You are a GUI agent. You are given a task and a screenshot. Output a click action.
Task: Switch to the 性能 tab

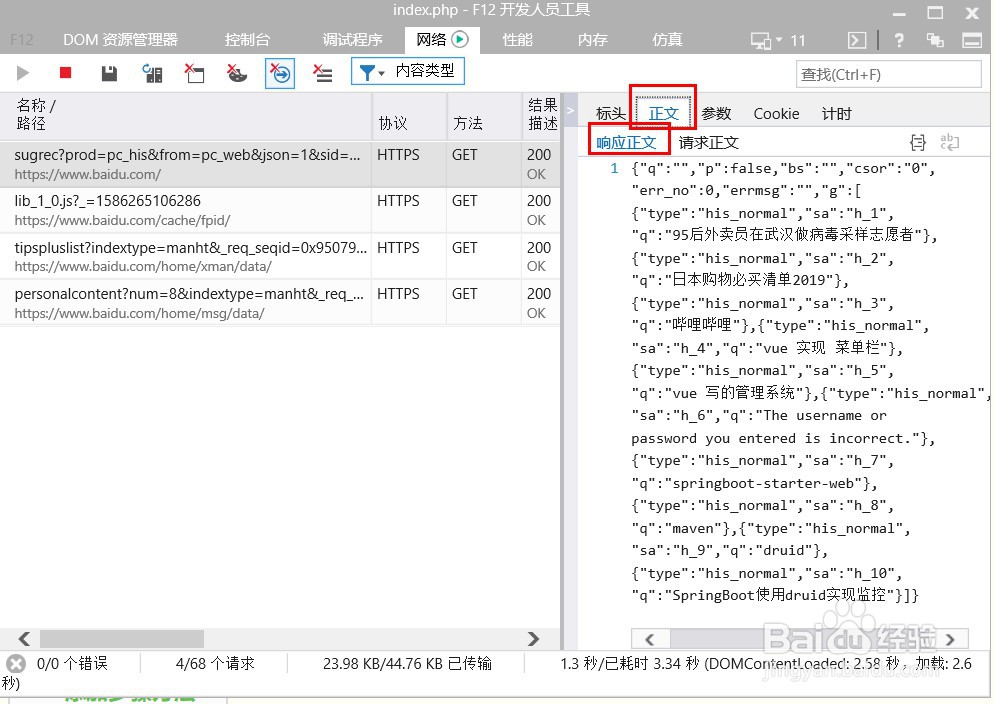[517, 40]
